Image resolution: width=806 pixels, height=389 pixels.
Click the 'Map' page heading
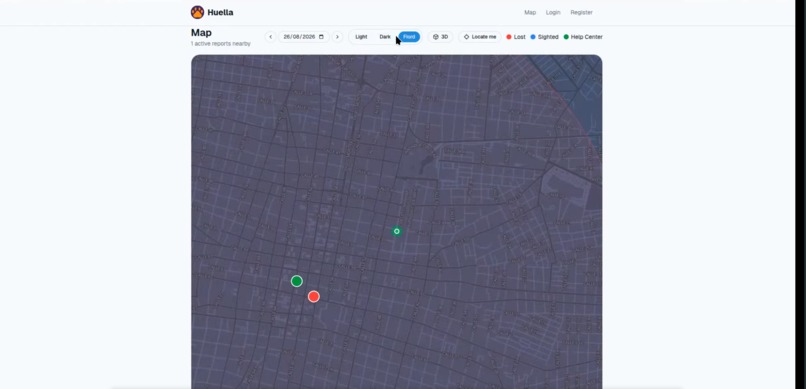[201, 32]
